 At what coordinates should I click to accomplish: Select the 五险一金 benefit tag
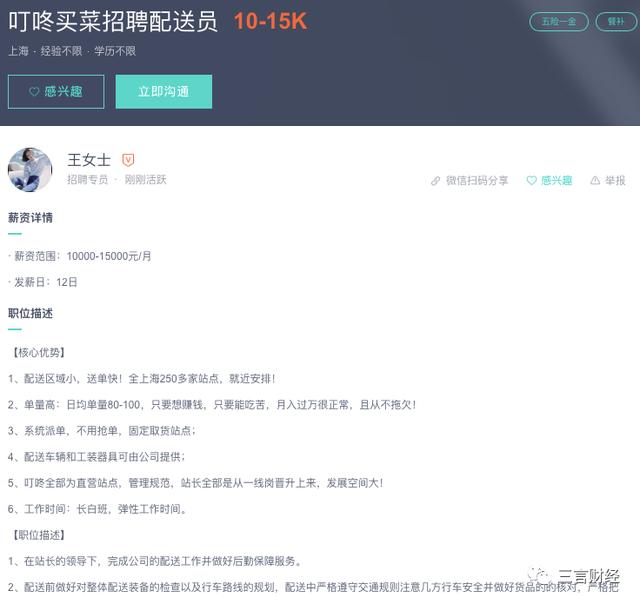[559, 22]
